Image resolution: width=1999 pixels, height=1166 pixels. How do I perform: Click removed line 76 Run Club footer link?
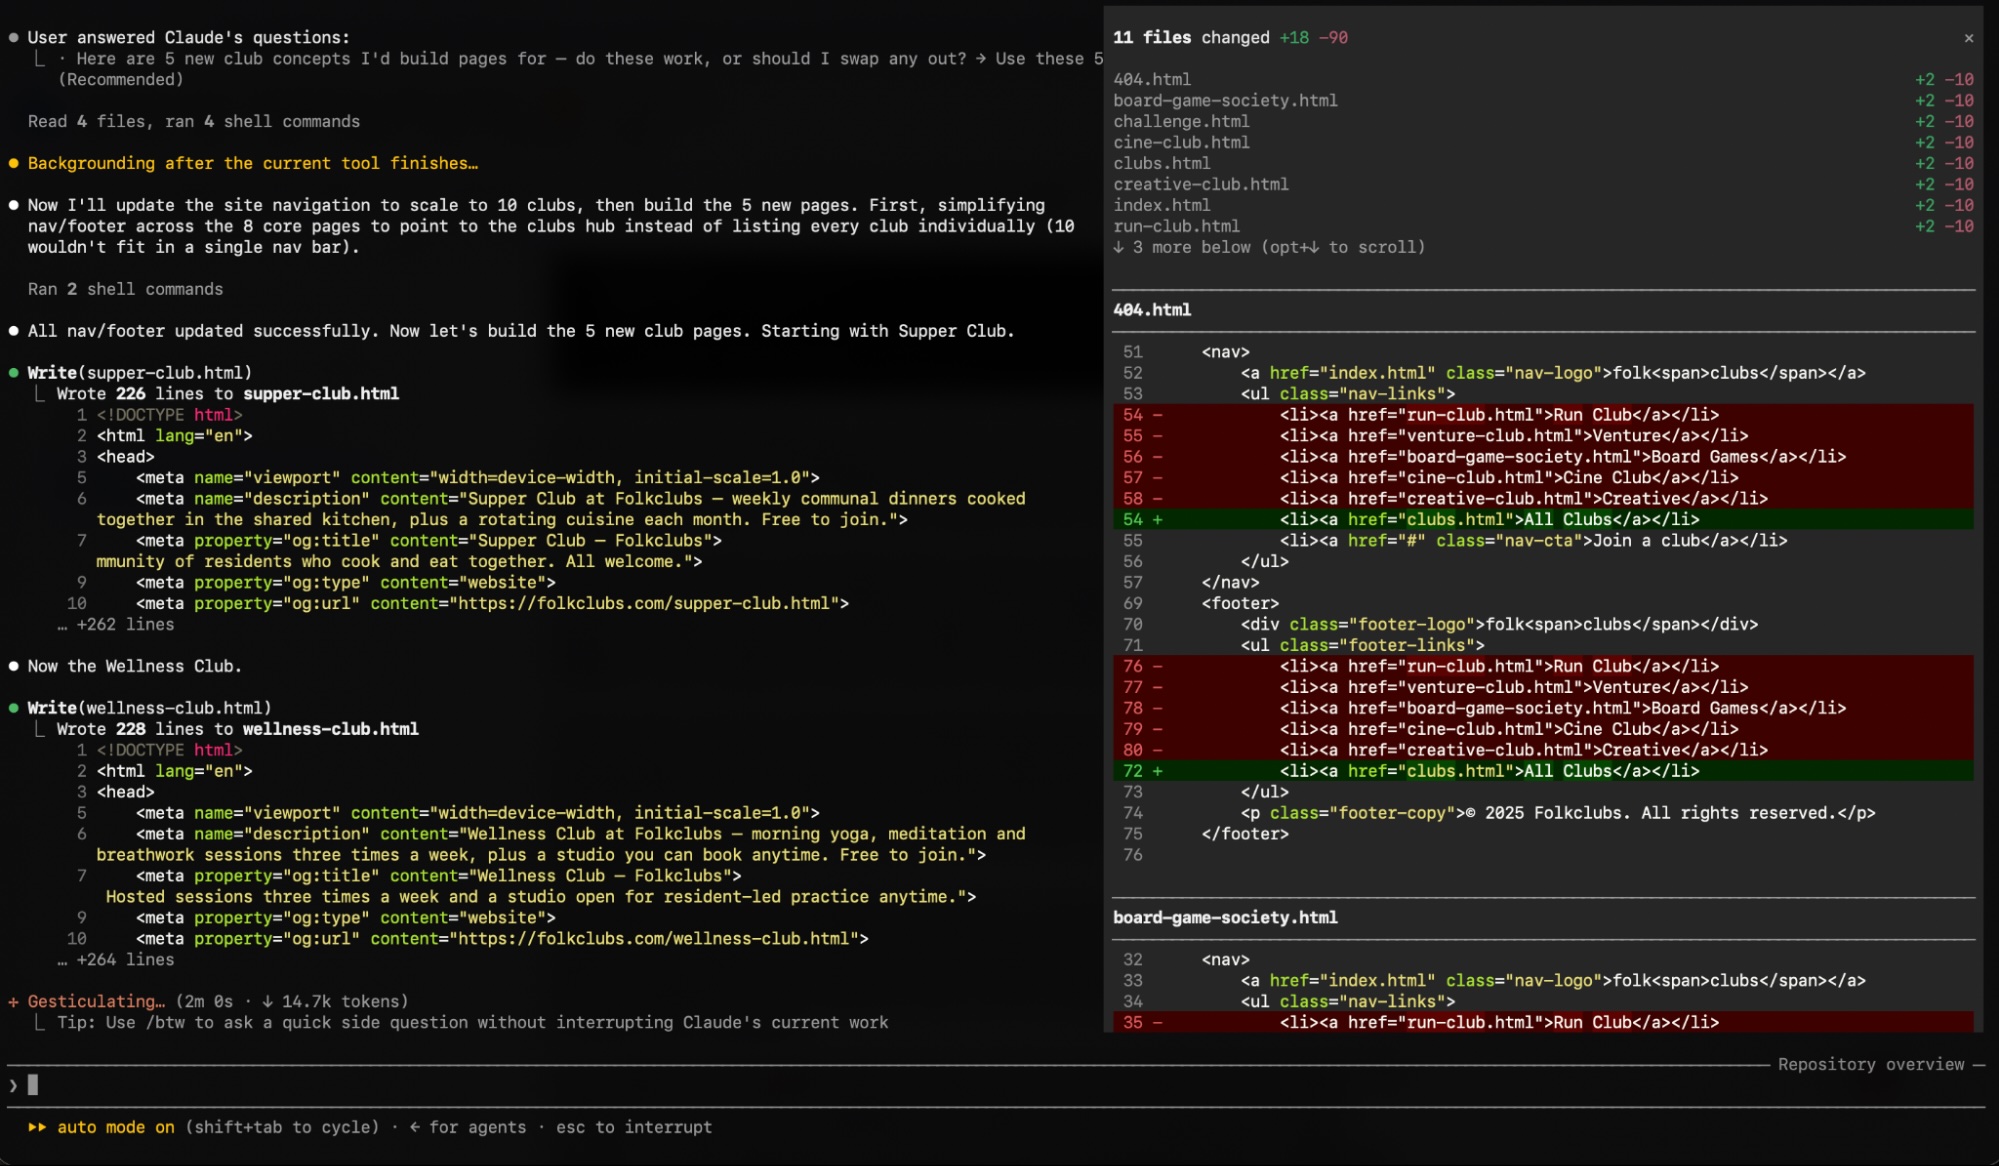[x=1543, y=666]
